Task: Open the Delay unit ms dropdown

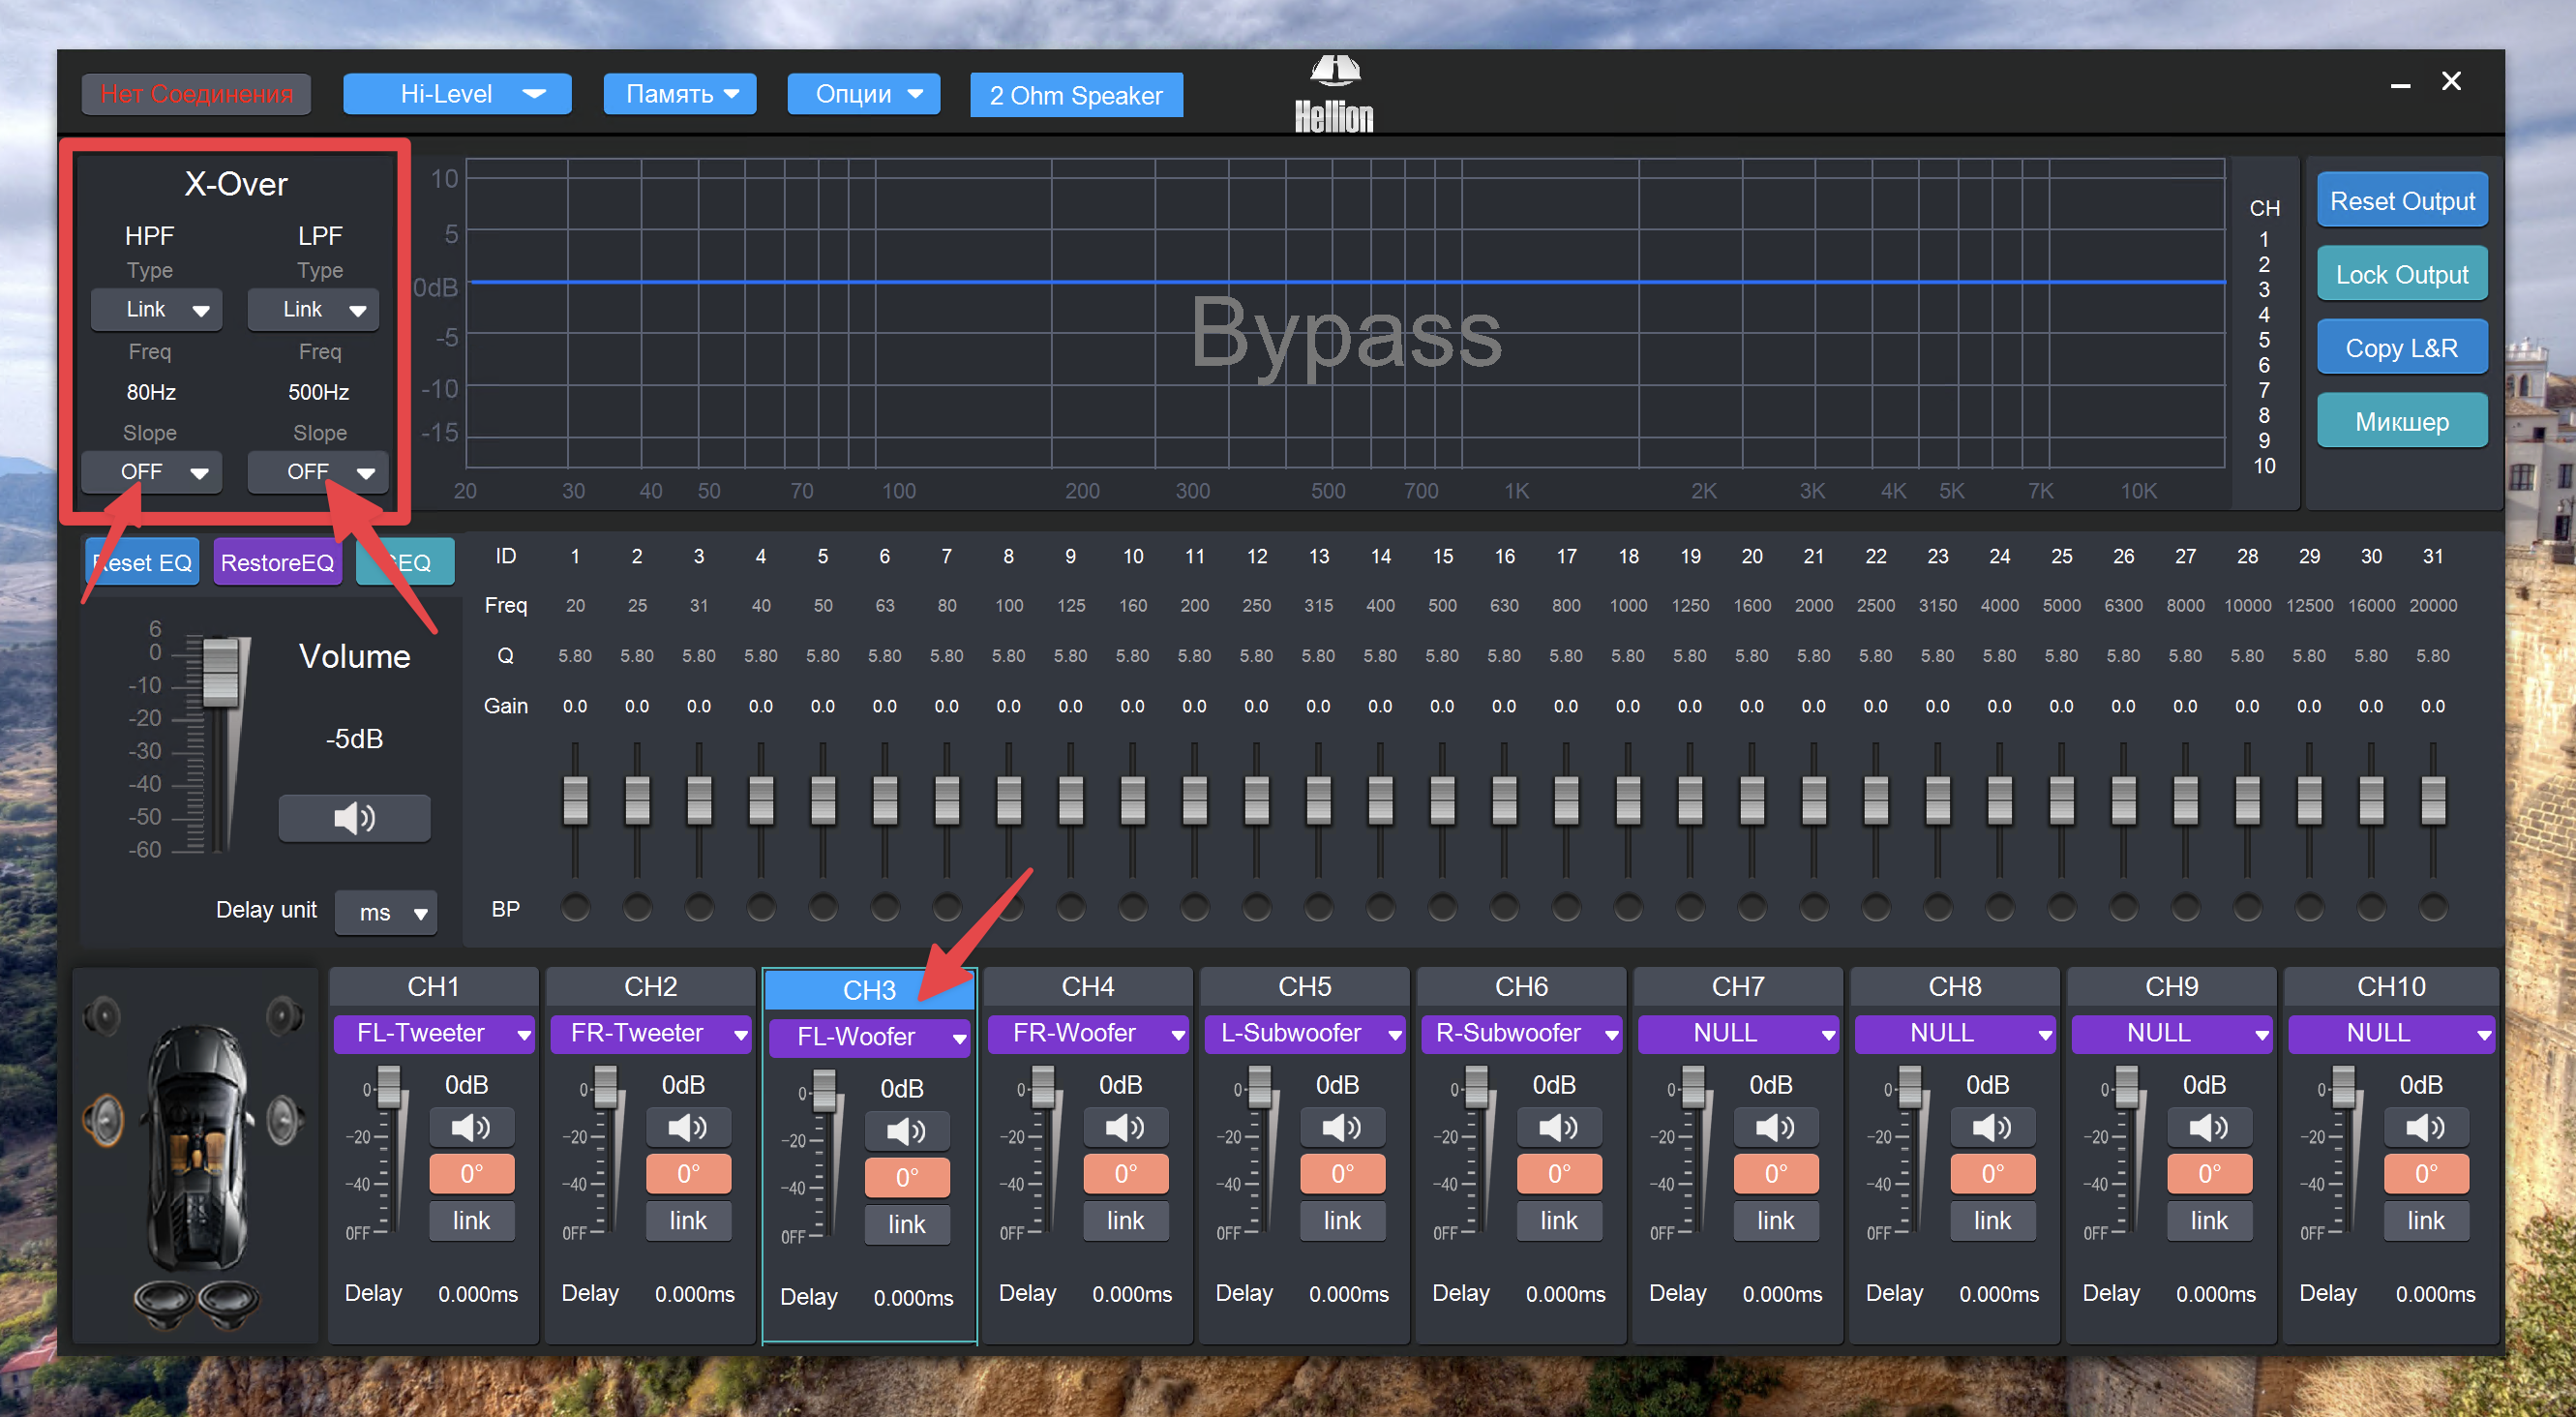Action: [x=386, y=912]
